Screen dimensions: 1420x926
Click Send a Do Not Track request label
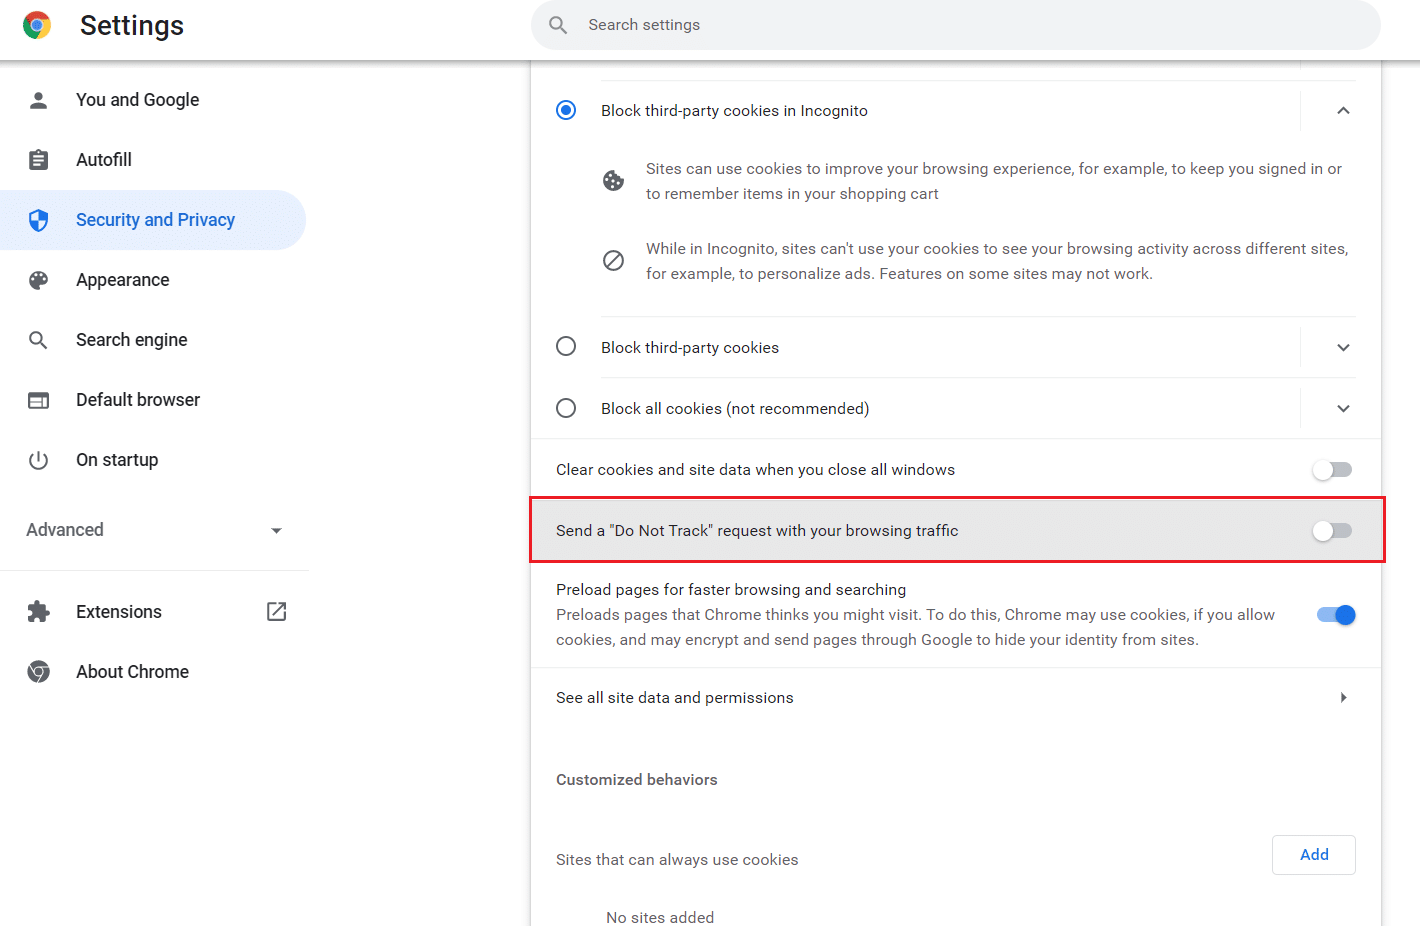757,531
